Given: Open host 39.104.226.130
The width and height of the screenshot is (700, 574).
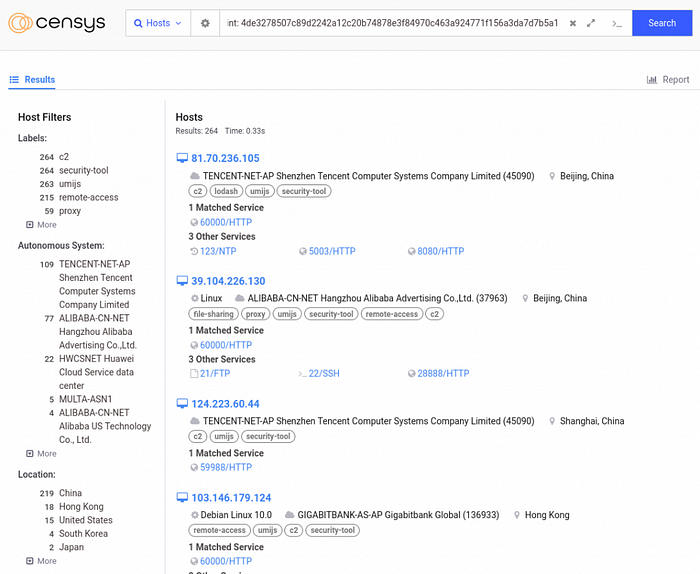Looking at the screenshot, I should 228,281.
